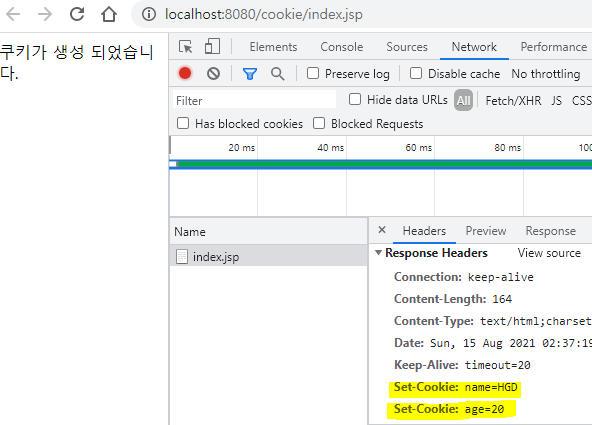Enable Preserve log checkbox
This screenshot has height=425, width=592.
(x=313, y=73)
